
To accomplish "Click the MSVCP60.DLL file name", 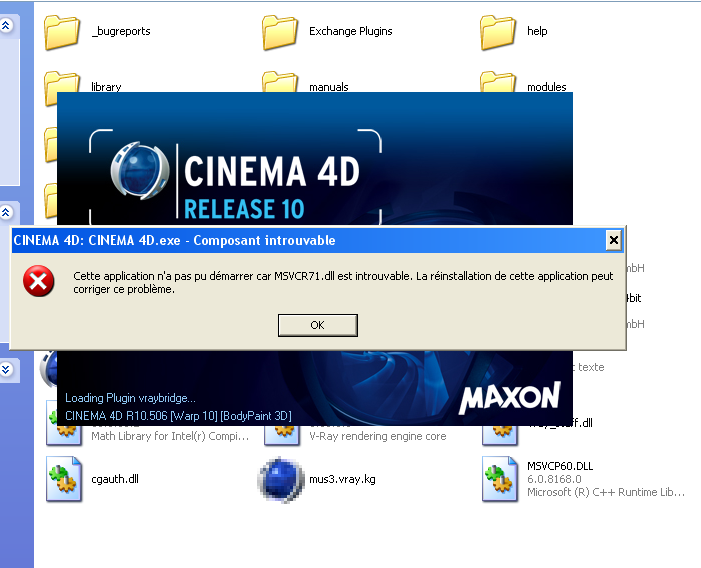I will coord(560,466).
